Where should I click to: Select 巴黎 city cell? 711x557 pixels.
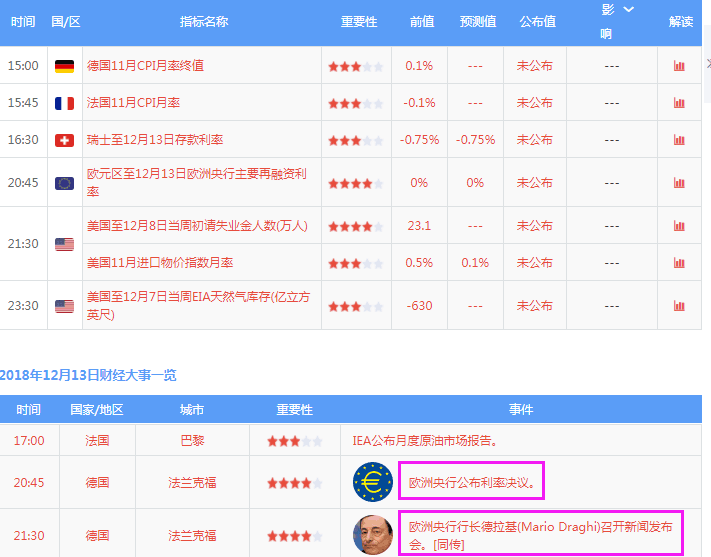[x=192, y=440]
